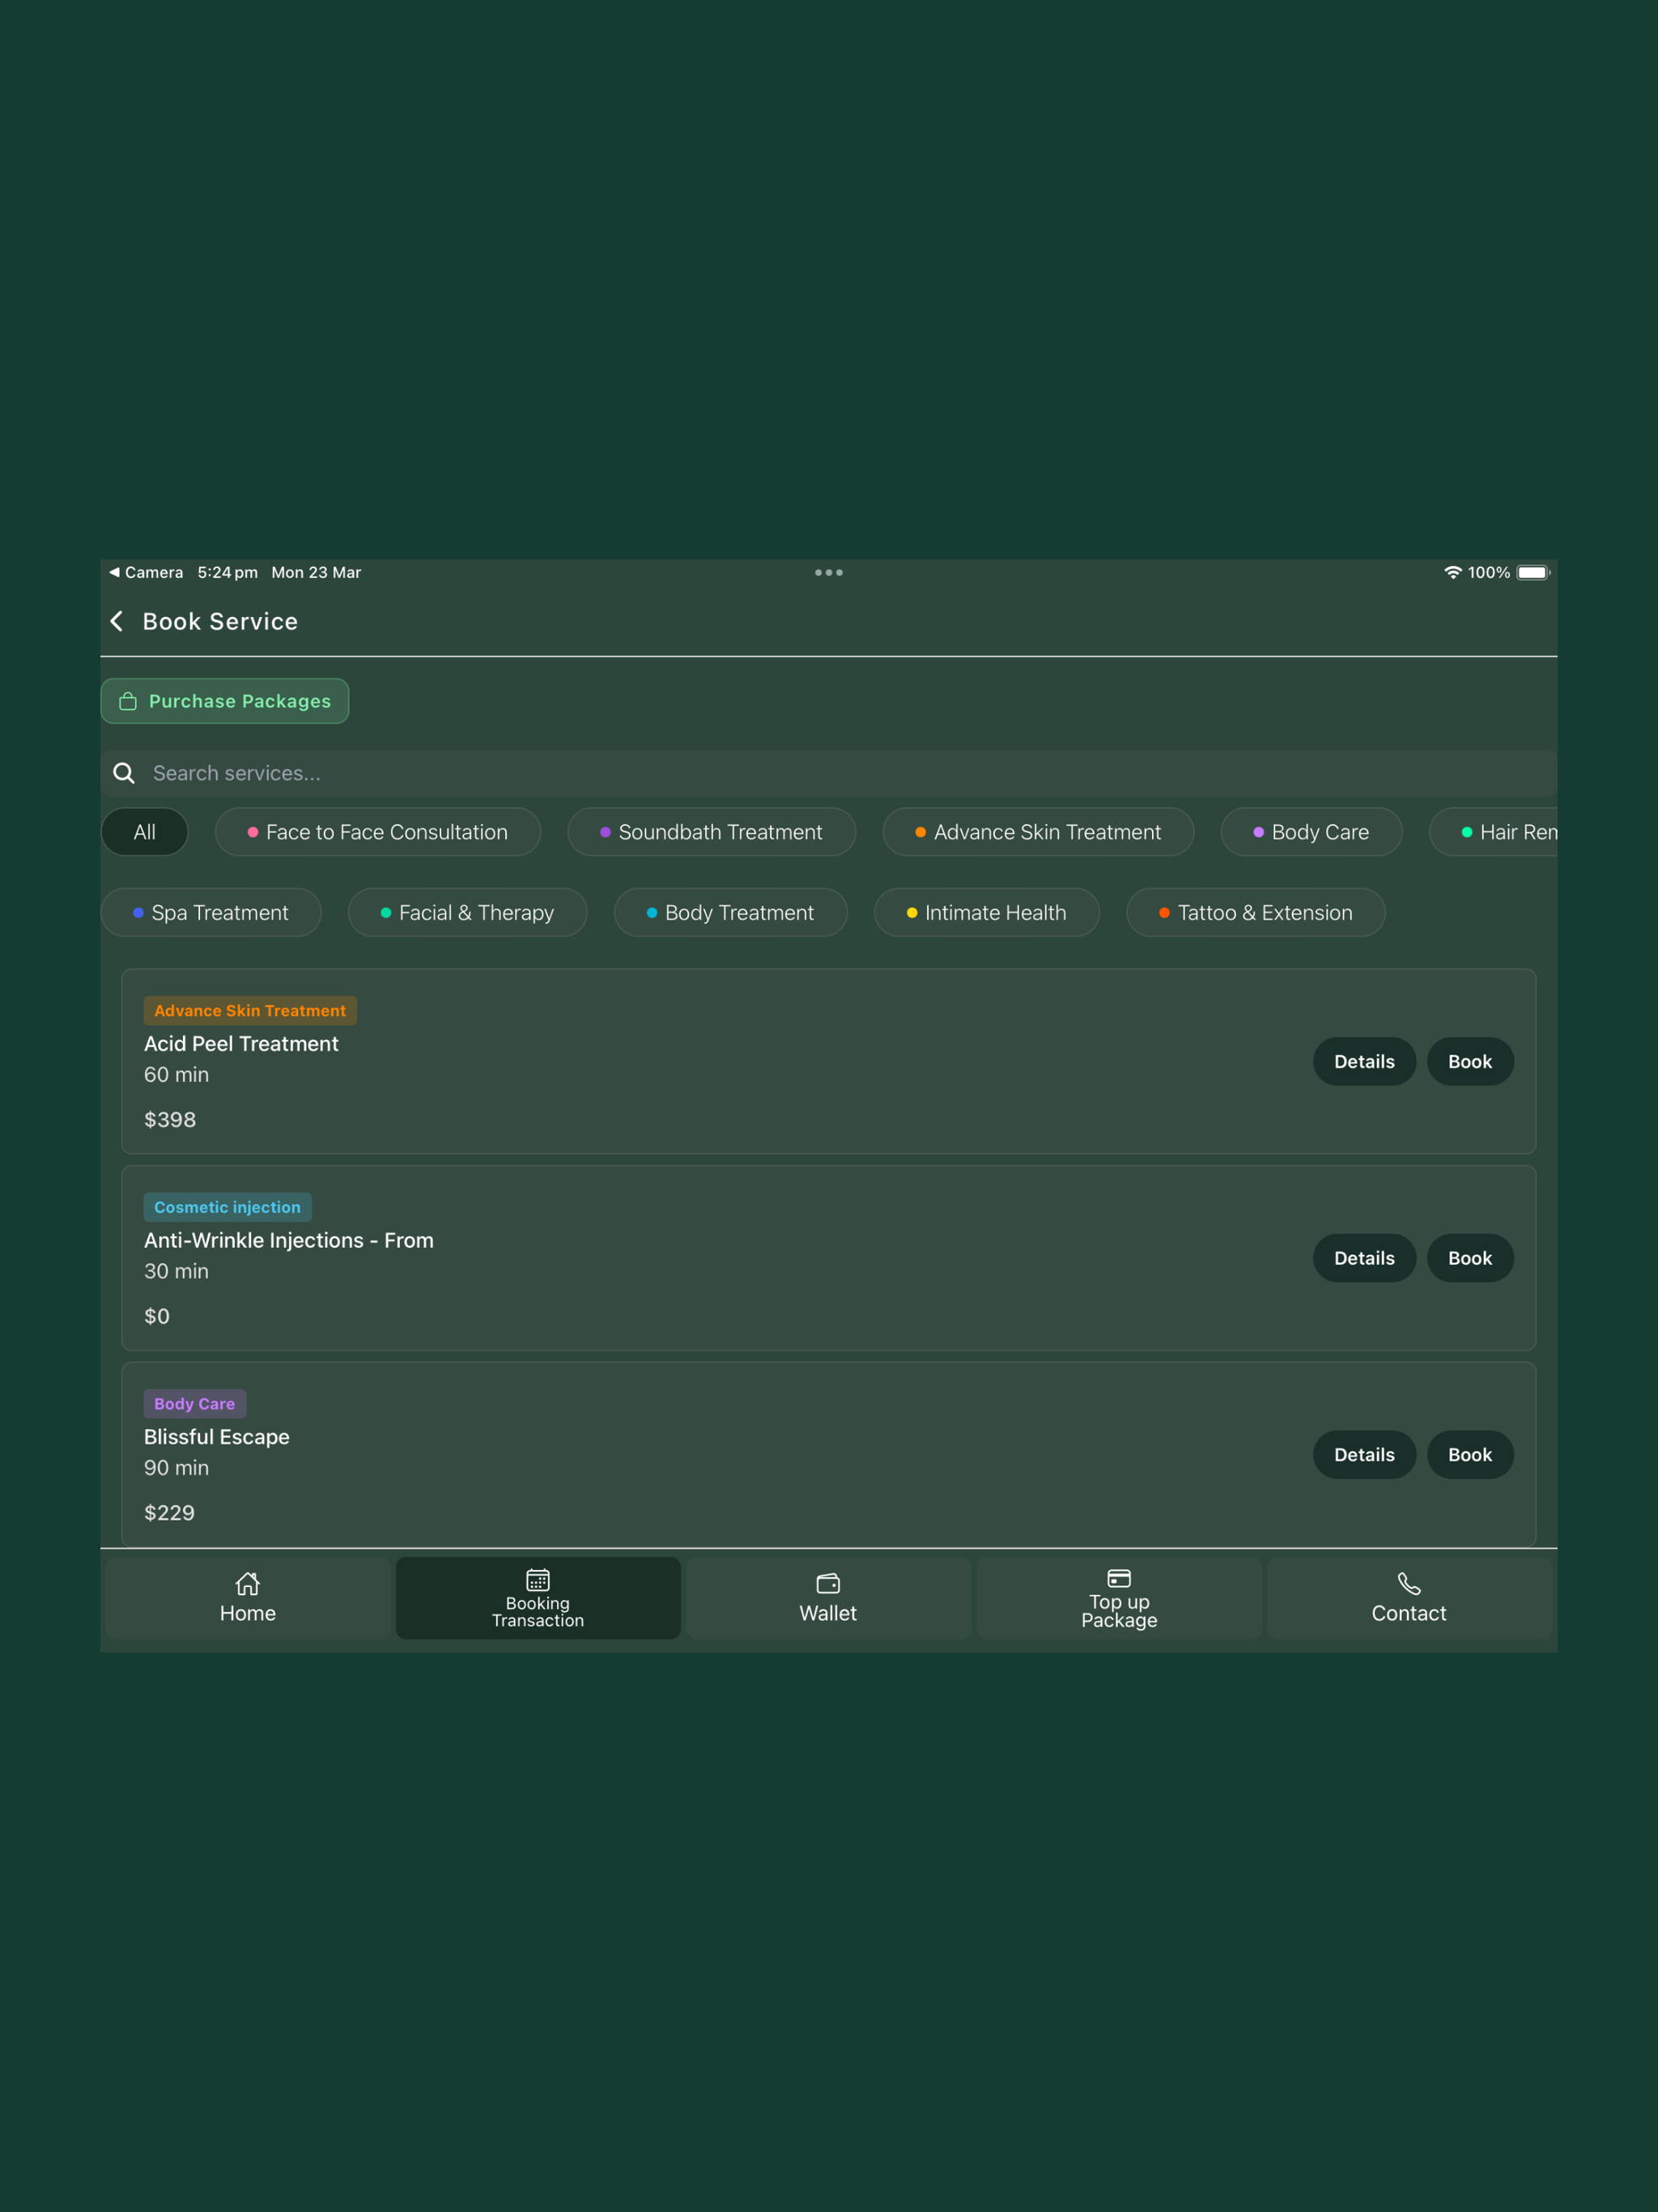The height and width of the screenshot is (2212, 1658).
Task: Select Blissful Escape title
Action: pos(217,1437)
